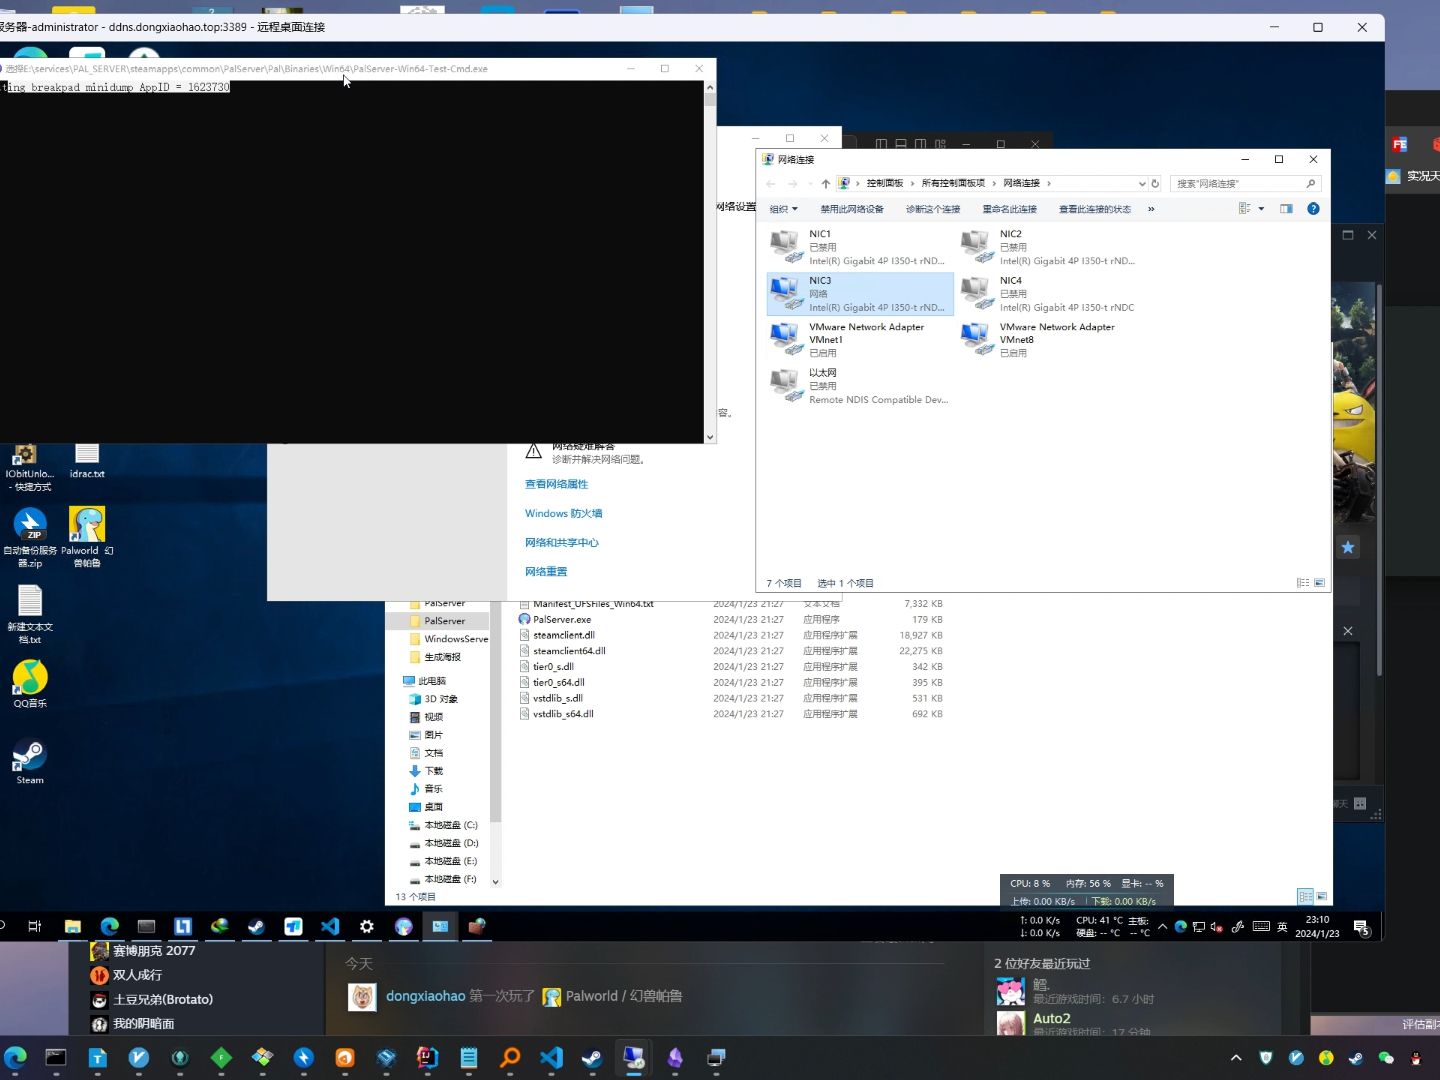
Task: Switch 网络连接 to details view layout
Action: point(1302,583)
